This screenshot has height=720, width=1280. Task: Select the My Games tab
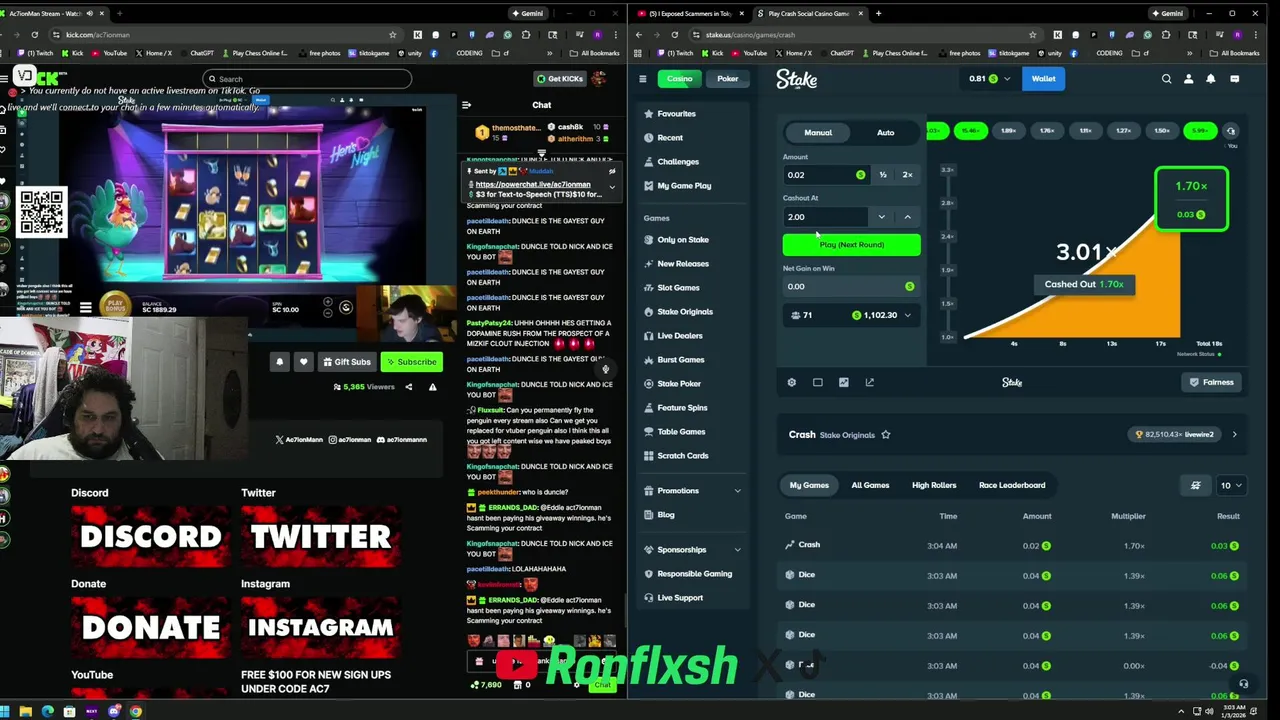[x=809, y=485]
